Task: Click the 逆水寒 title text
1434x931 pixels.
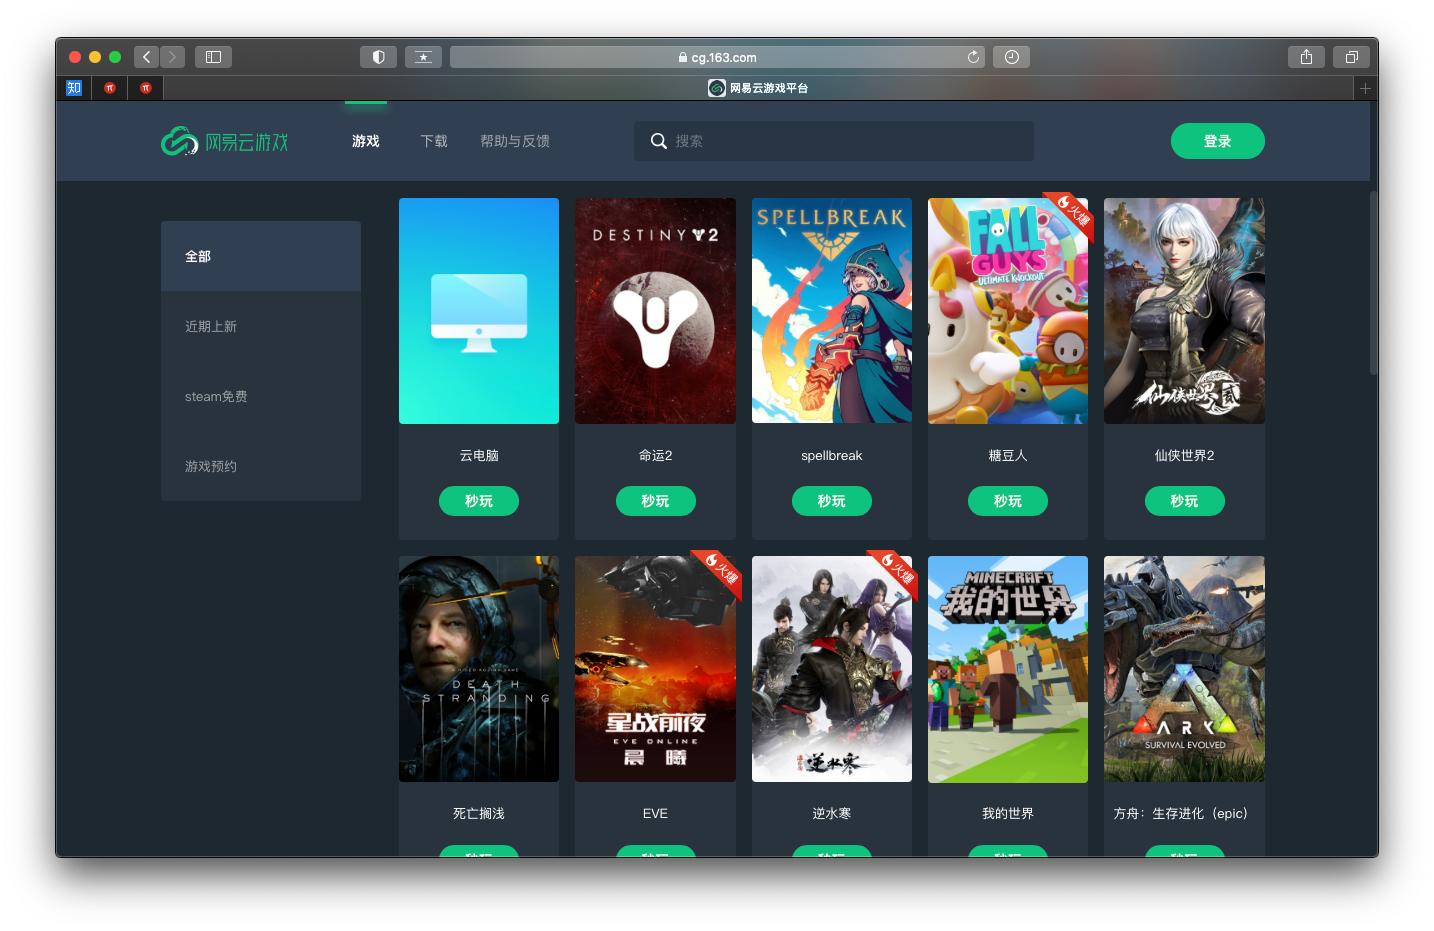Action: (832, 813)
